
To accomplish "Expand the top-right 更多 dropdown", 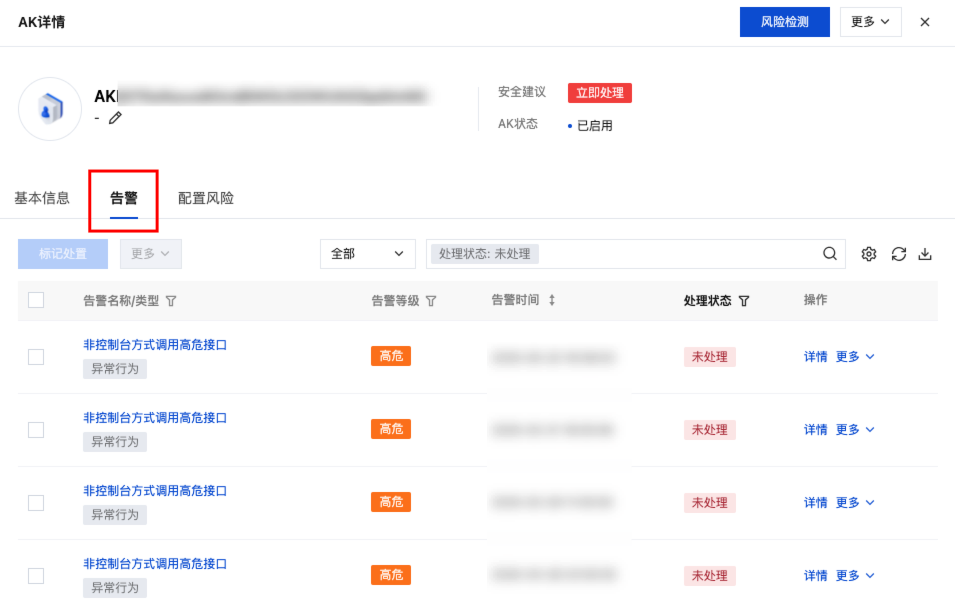I will click(x=870, y=22).
